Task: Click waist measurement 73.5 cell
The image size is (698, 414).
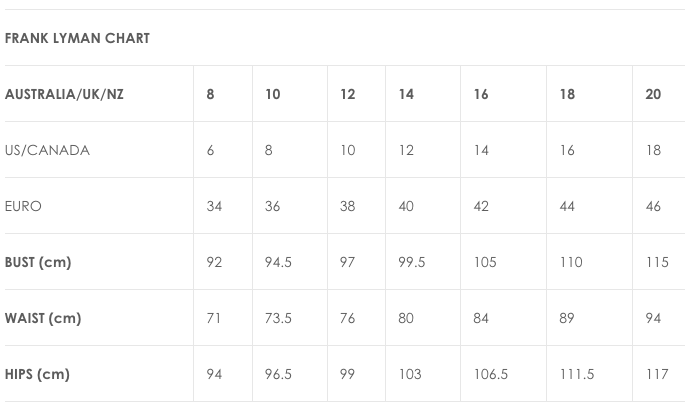Action: (278, 318)
